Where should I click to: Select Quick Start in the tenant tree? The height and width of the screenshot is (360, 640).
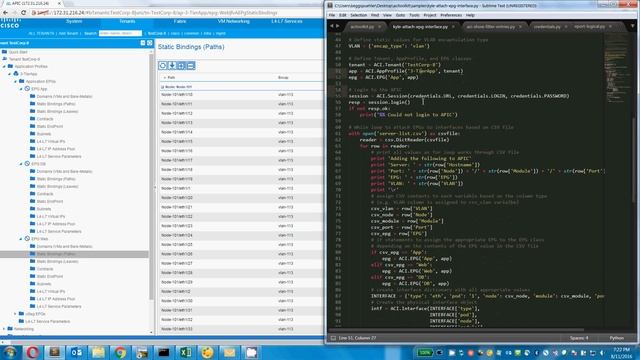[x=18, y=52]
